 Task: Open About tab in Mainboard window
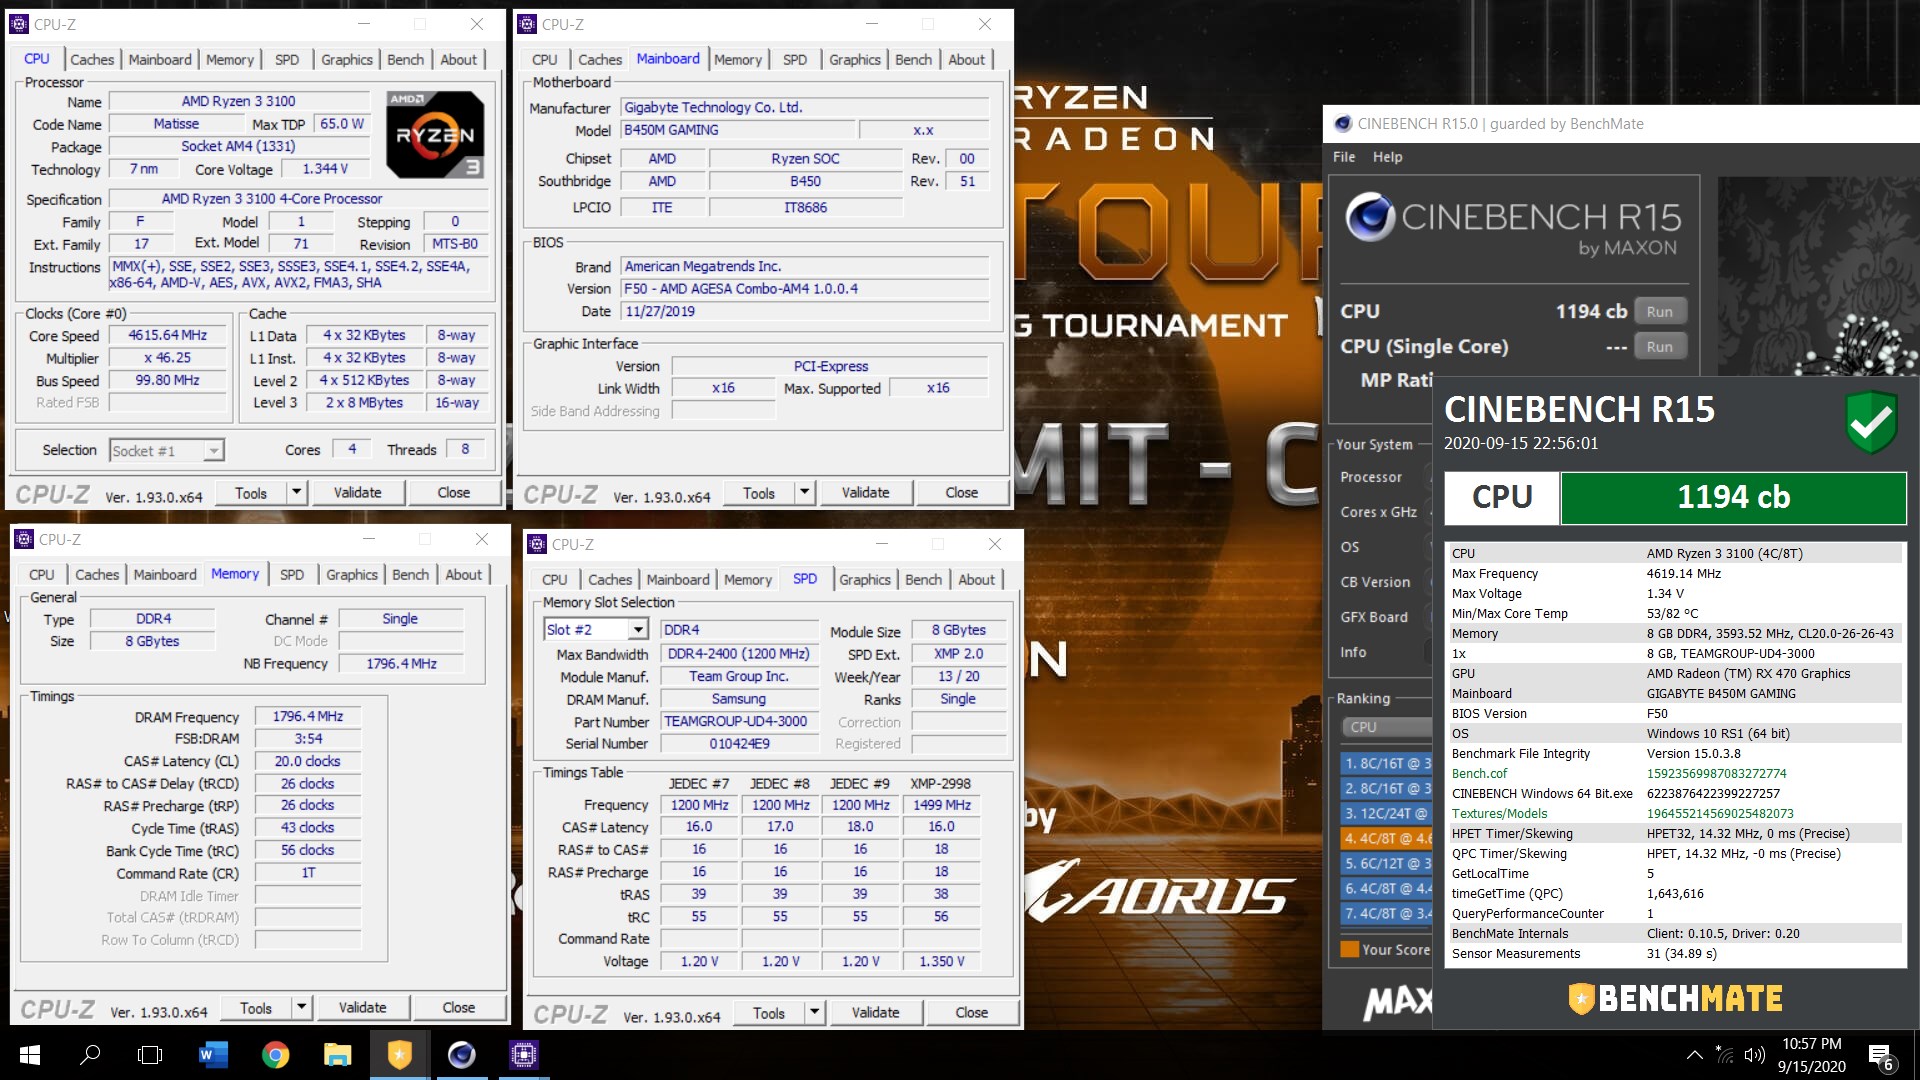[966, 60]
